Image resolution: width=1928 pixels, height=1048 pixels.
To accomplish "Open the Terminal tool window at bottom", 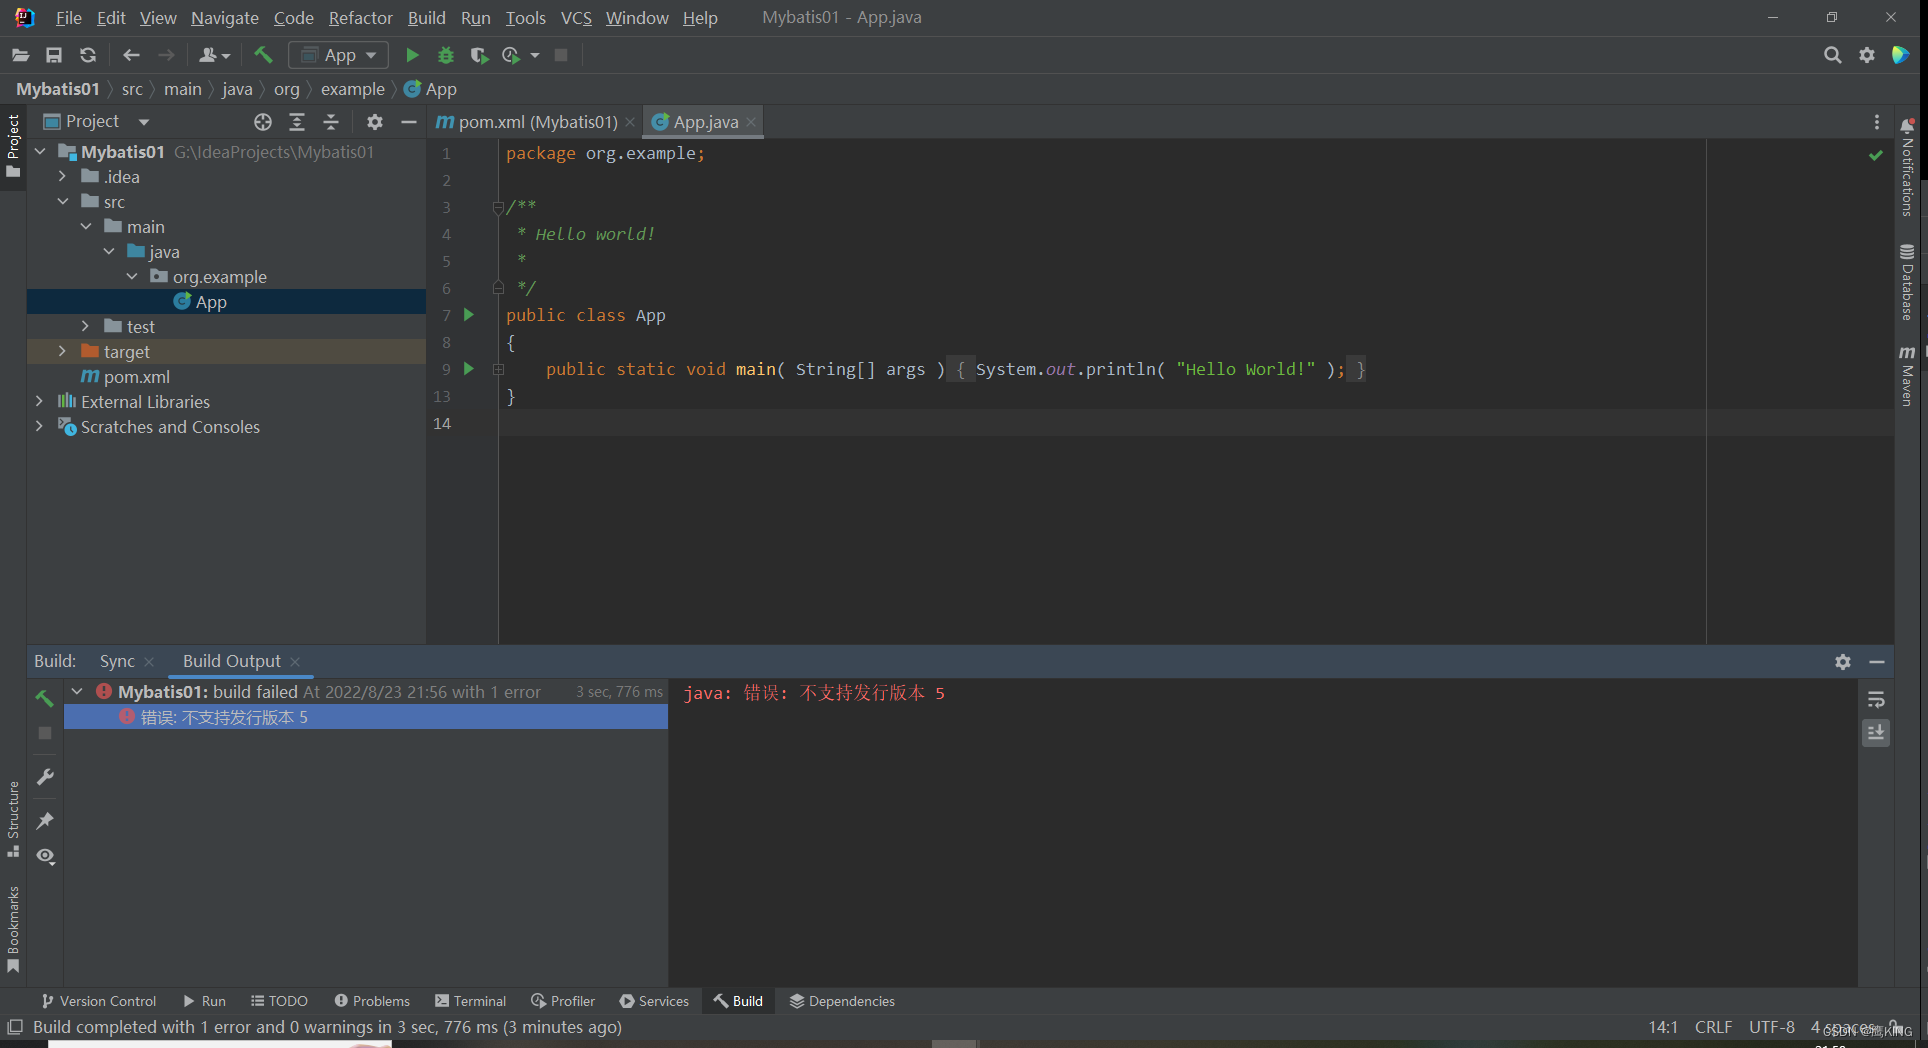I will pos(470,1000).
